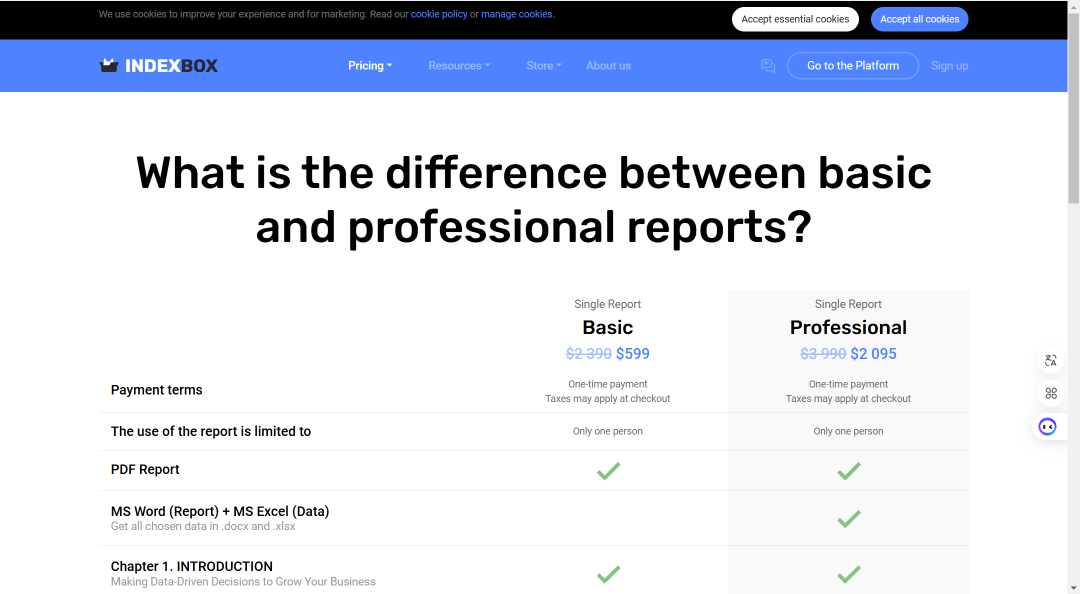
Task: Click the Sign up link
Action: tap(949, 65)
